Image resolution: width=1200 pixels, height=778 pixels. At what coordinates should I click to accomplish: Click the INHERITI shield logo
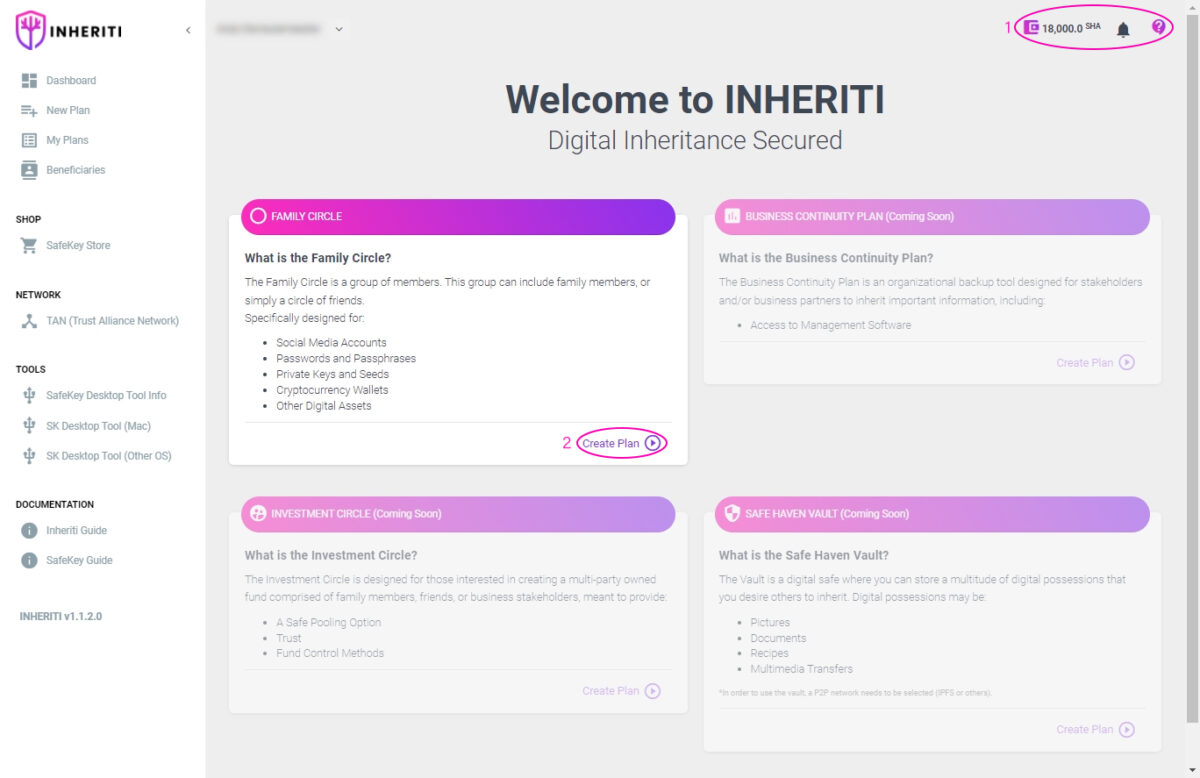pyautogui.click(x=29, y=30)
